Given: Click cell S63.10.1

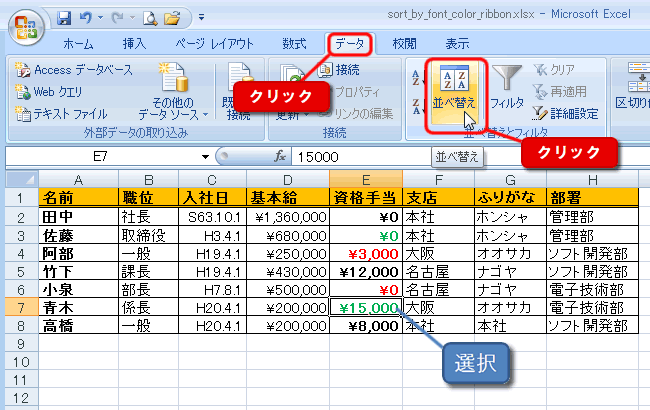Looking at the screenshot, I should [x=212, y=216].
